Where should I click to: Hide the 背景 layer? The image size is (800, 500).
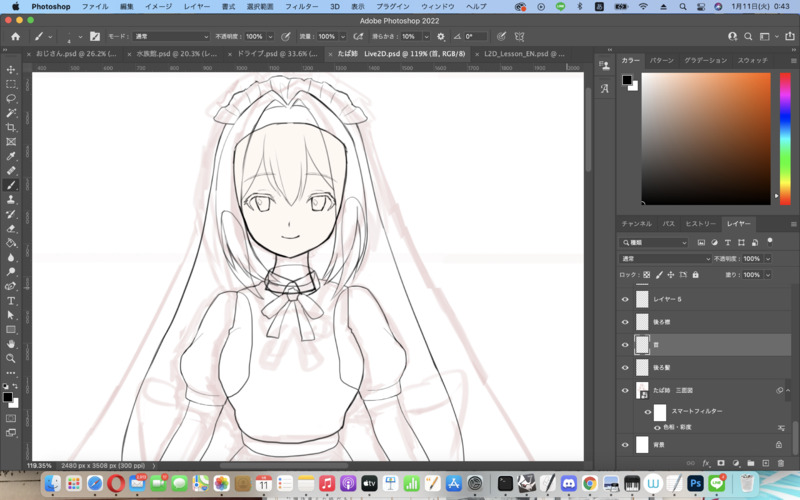(626, 444)
